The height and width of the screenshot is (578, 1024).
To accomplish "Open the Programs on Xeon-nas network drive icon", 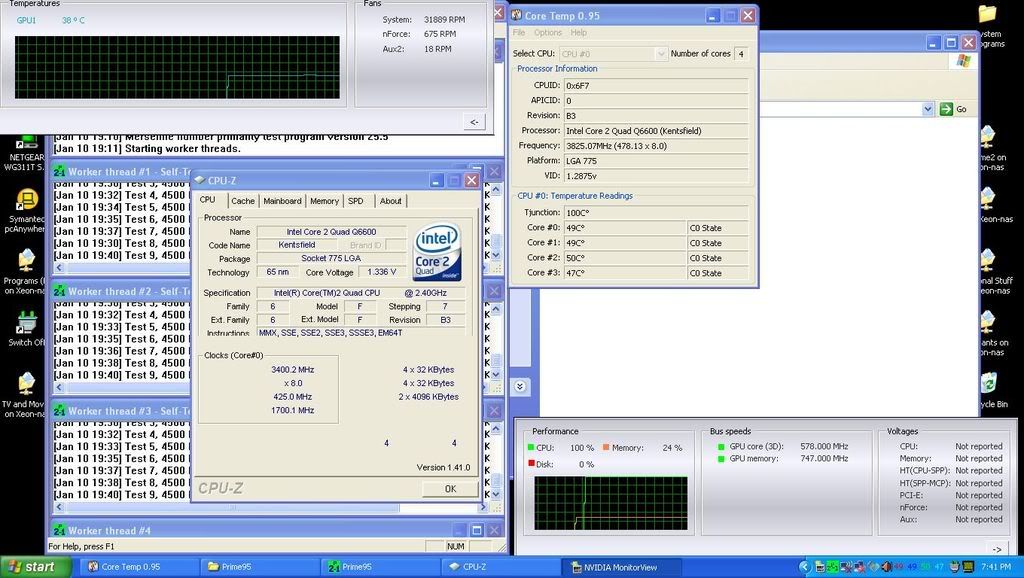I will (25, 271).
